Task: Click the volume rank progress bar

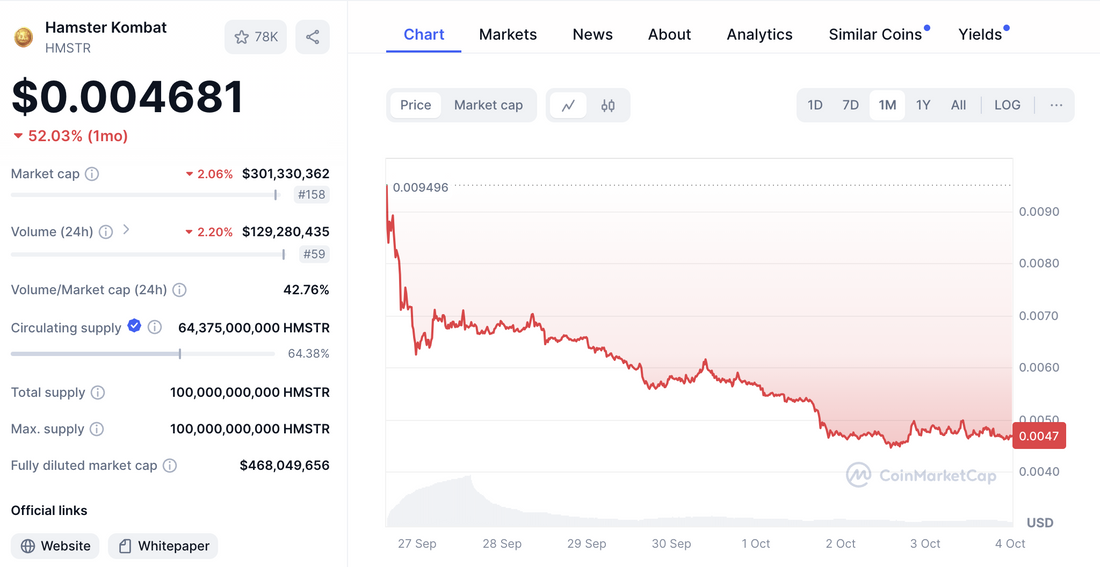Action: click(148, 254)
